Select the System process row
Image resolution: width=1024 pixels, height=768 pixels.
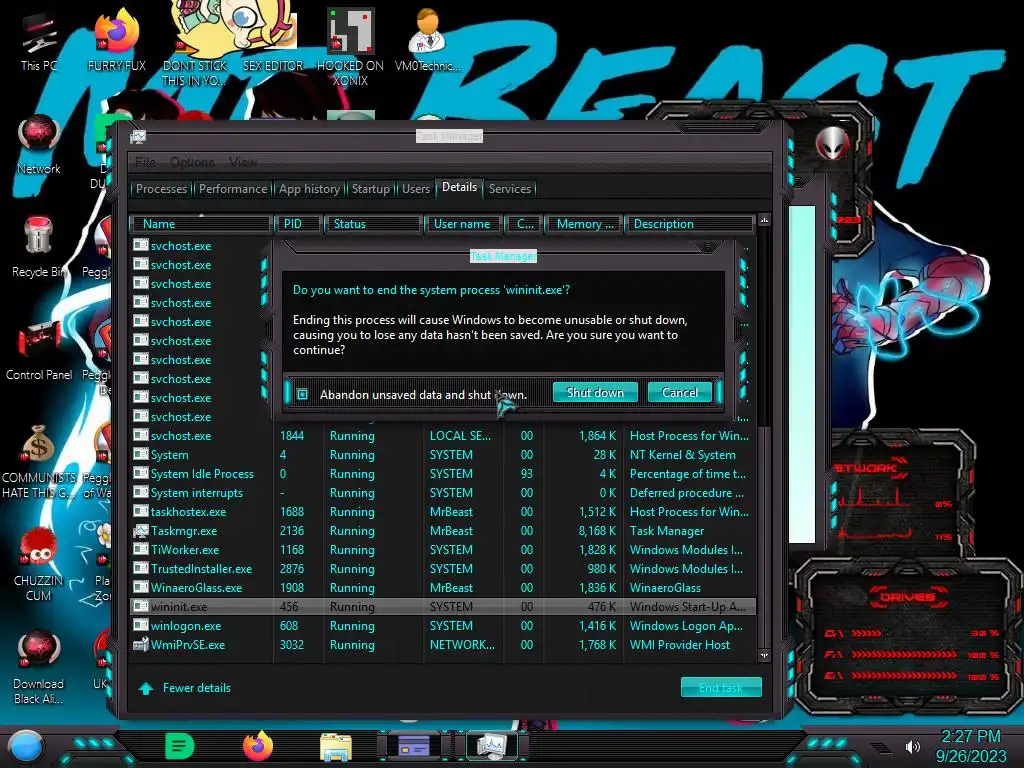[x=443, y=455]
